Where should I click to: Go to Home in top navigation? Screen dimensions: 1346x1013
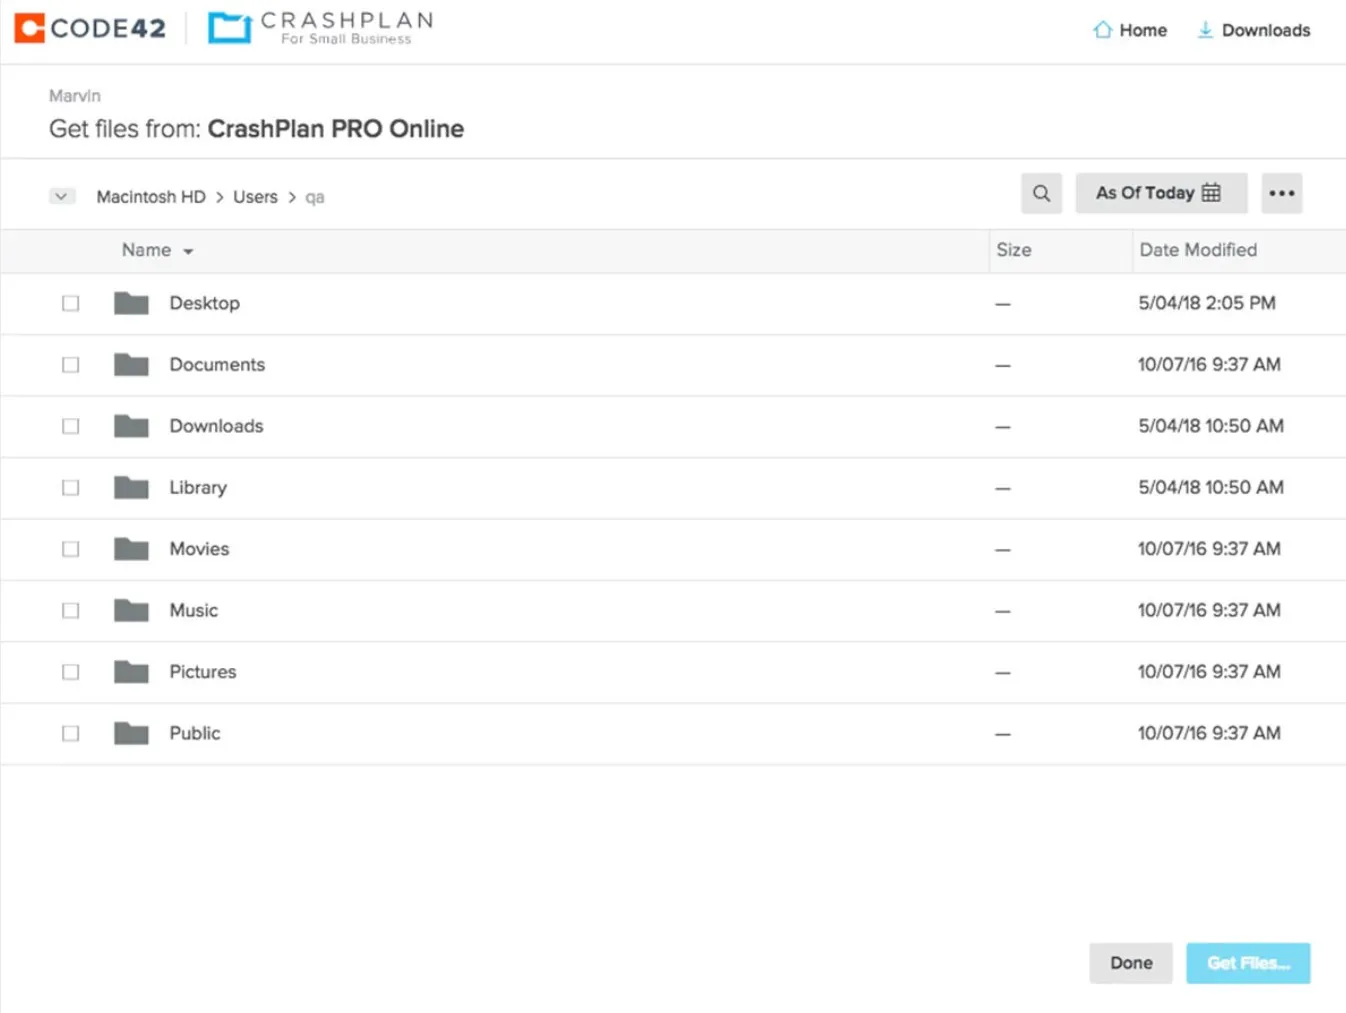coord(1130,30)
